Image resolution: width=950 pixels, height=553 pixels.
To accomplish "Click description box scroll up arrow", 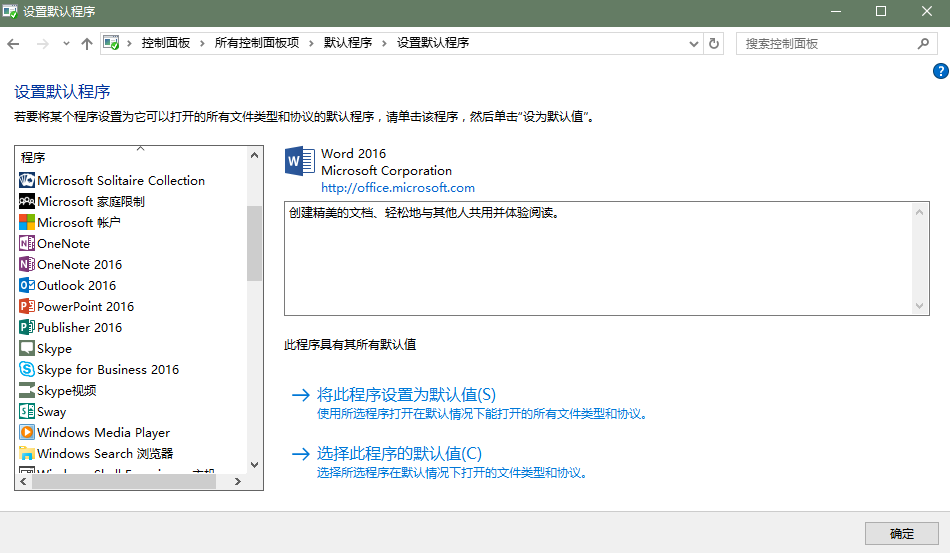I will click(x=919, y=212).
